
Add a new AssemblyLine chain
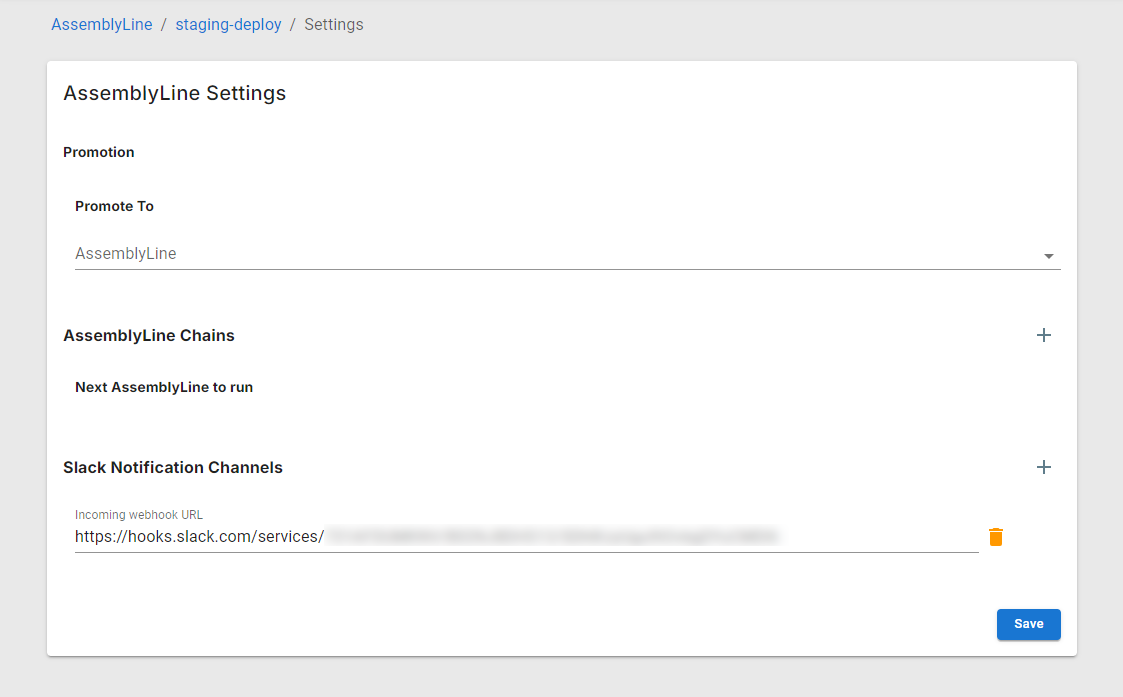(1044, 335)
